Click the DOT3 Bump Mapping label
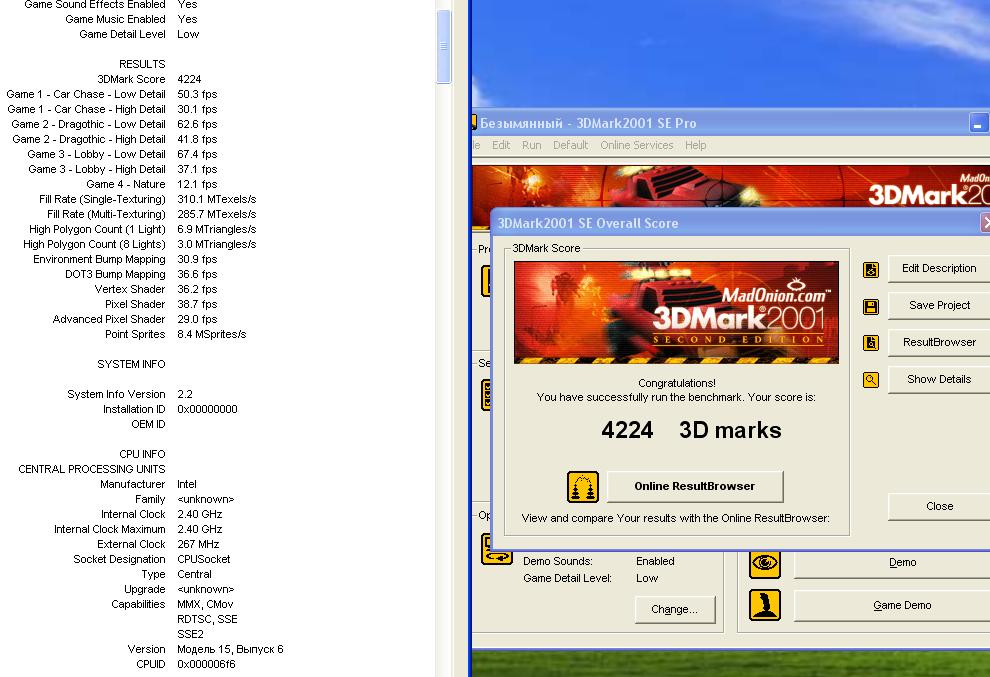This screenshot has height=677, width=990. pyautogui.click(x=115, y=275)
